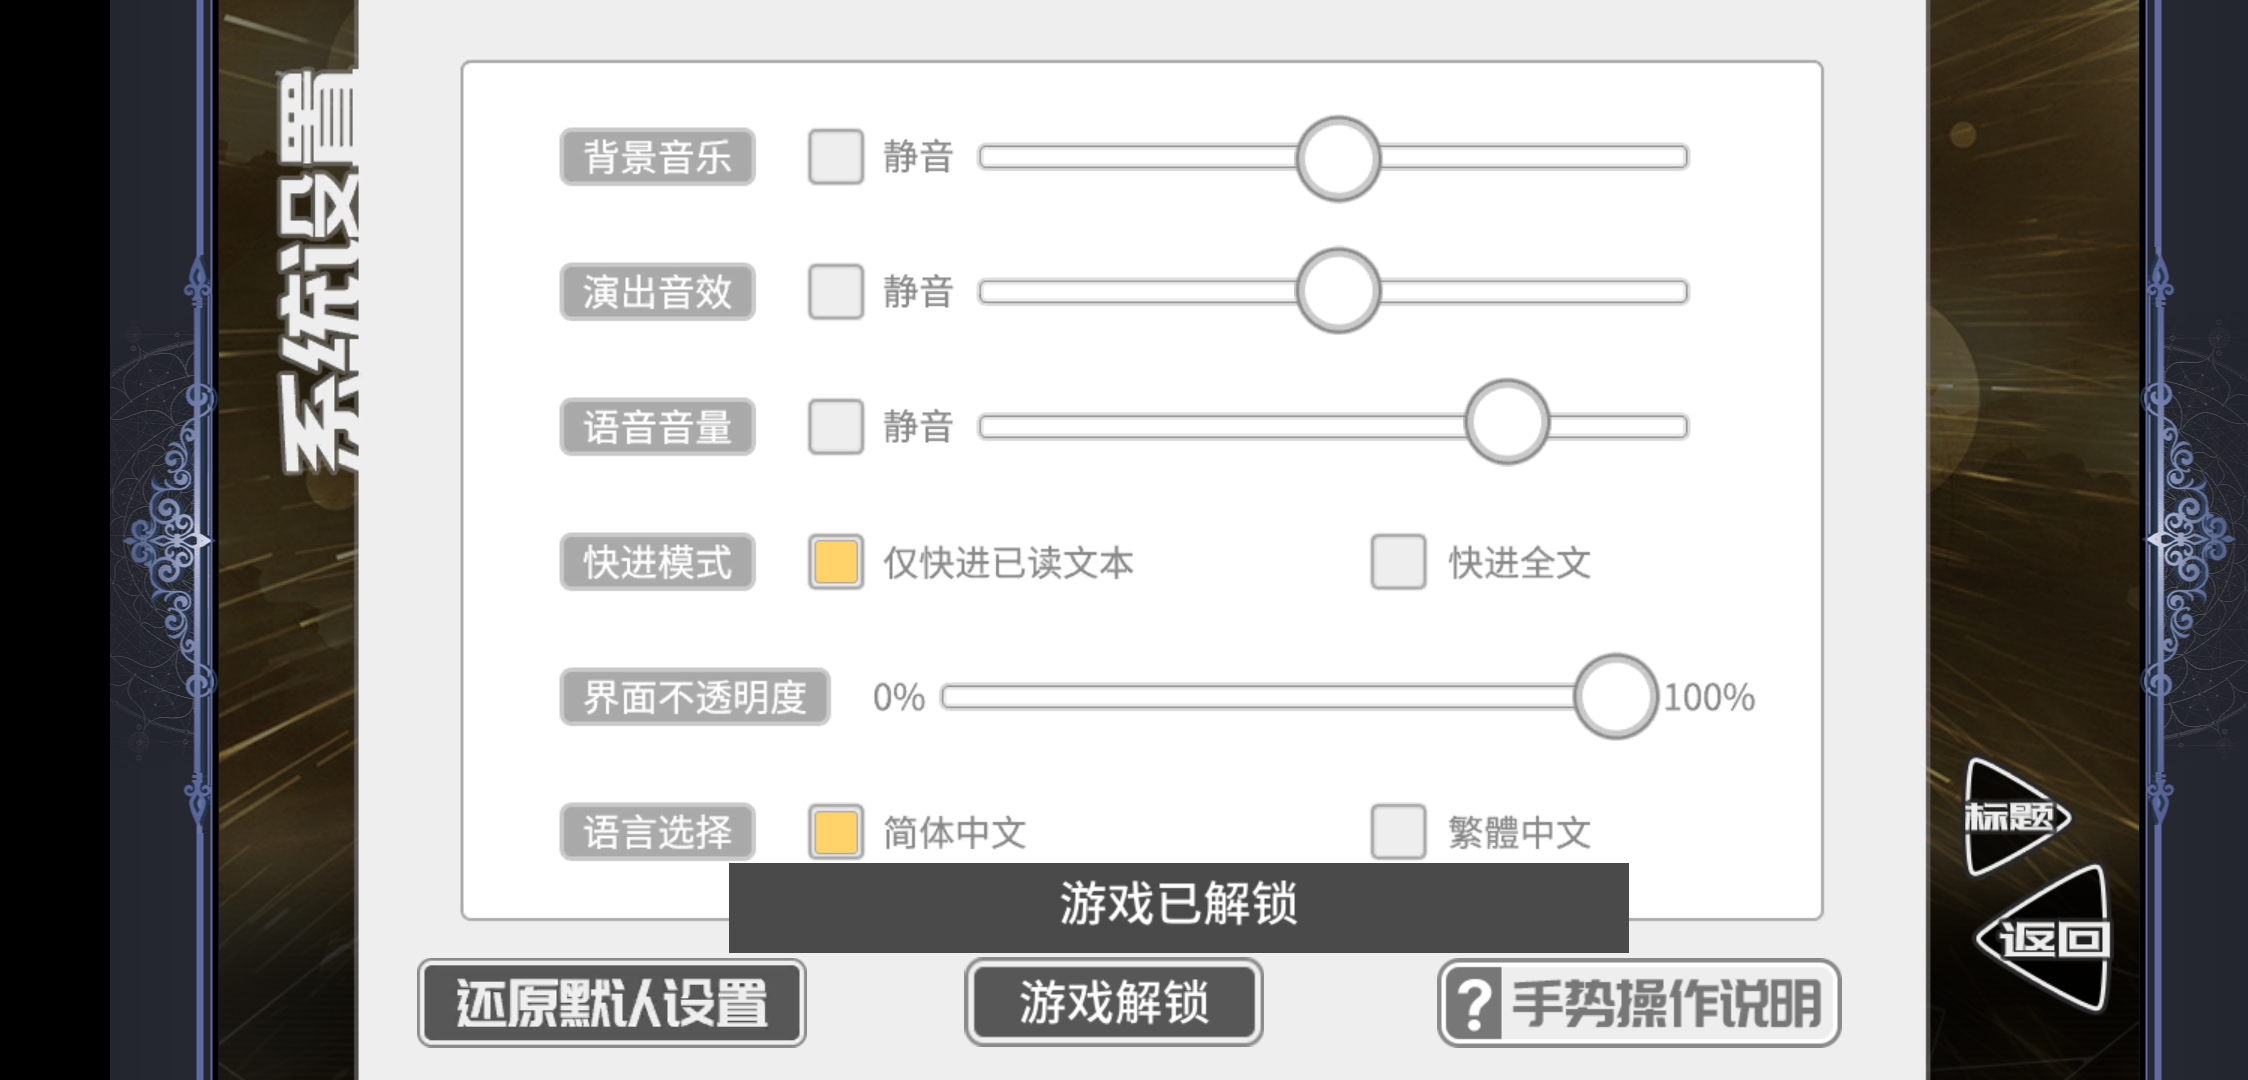Open 手势操作说明 gesture instructions

pos(1639,1003)
